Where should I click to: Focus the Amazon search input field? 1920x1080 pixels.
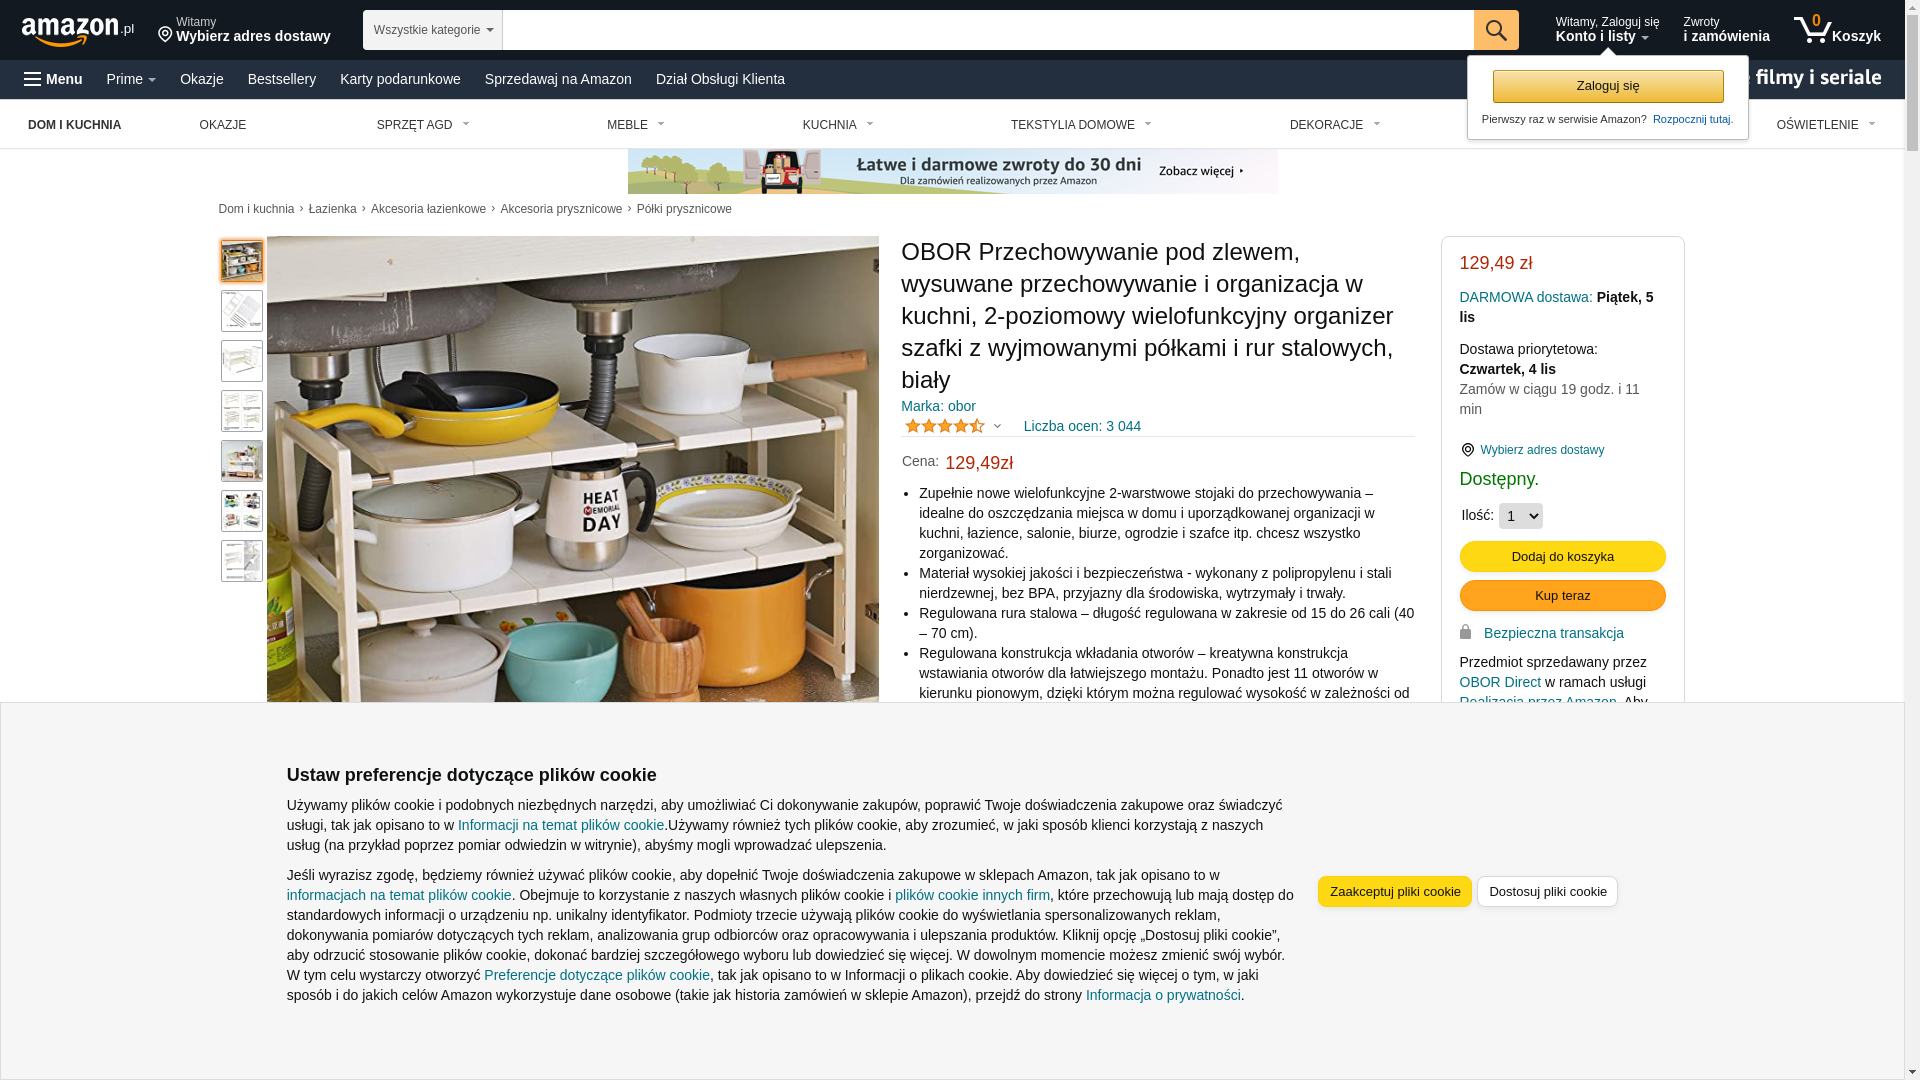click(988, 30)
